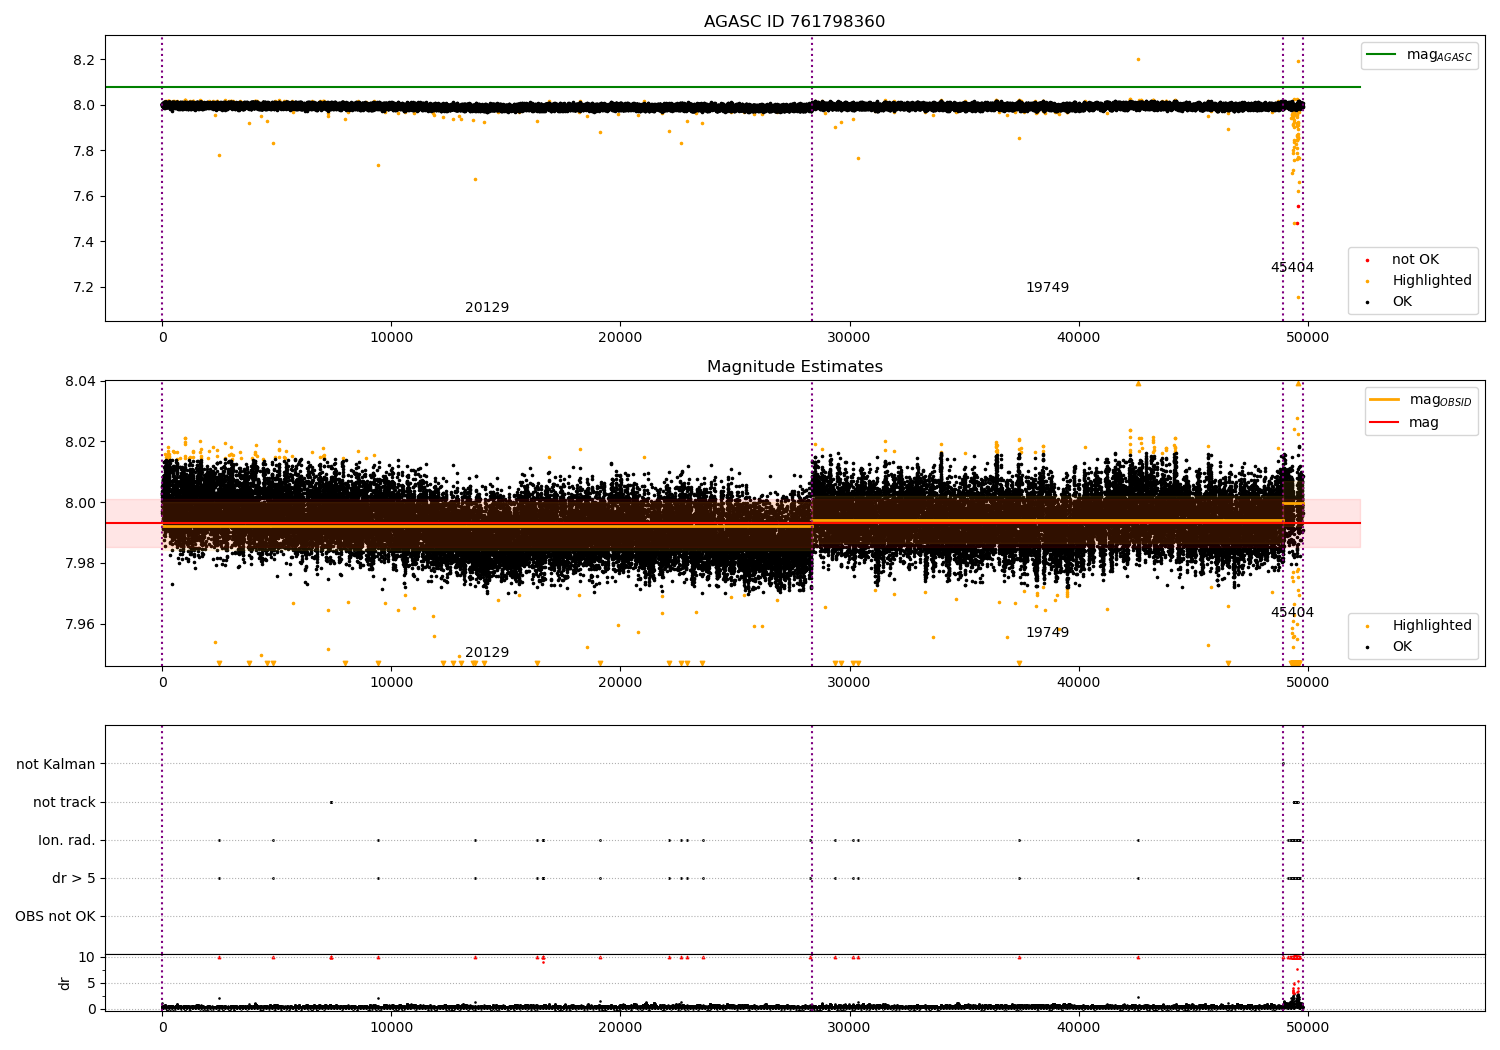Click the 'dr > 5' axis label
Viewport: 1500px width, 1050px height.
tap(74, 879)
